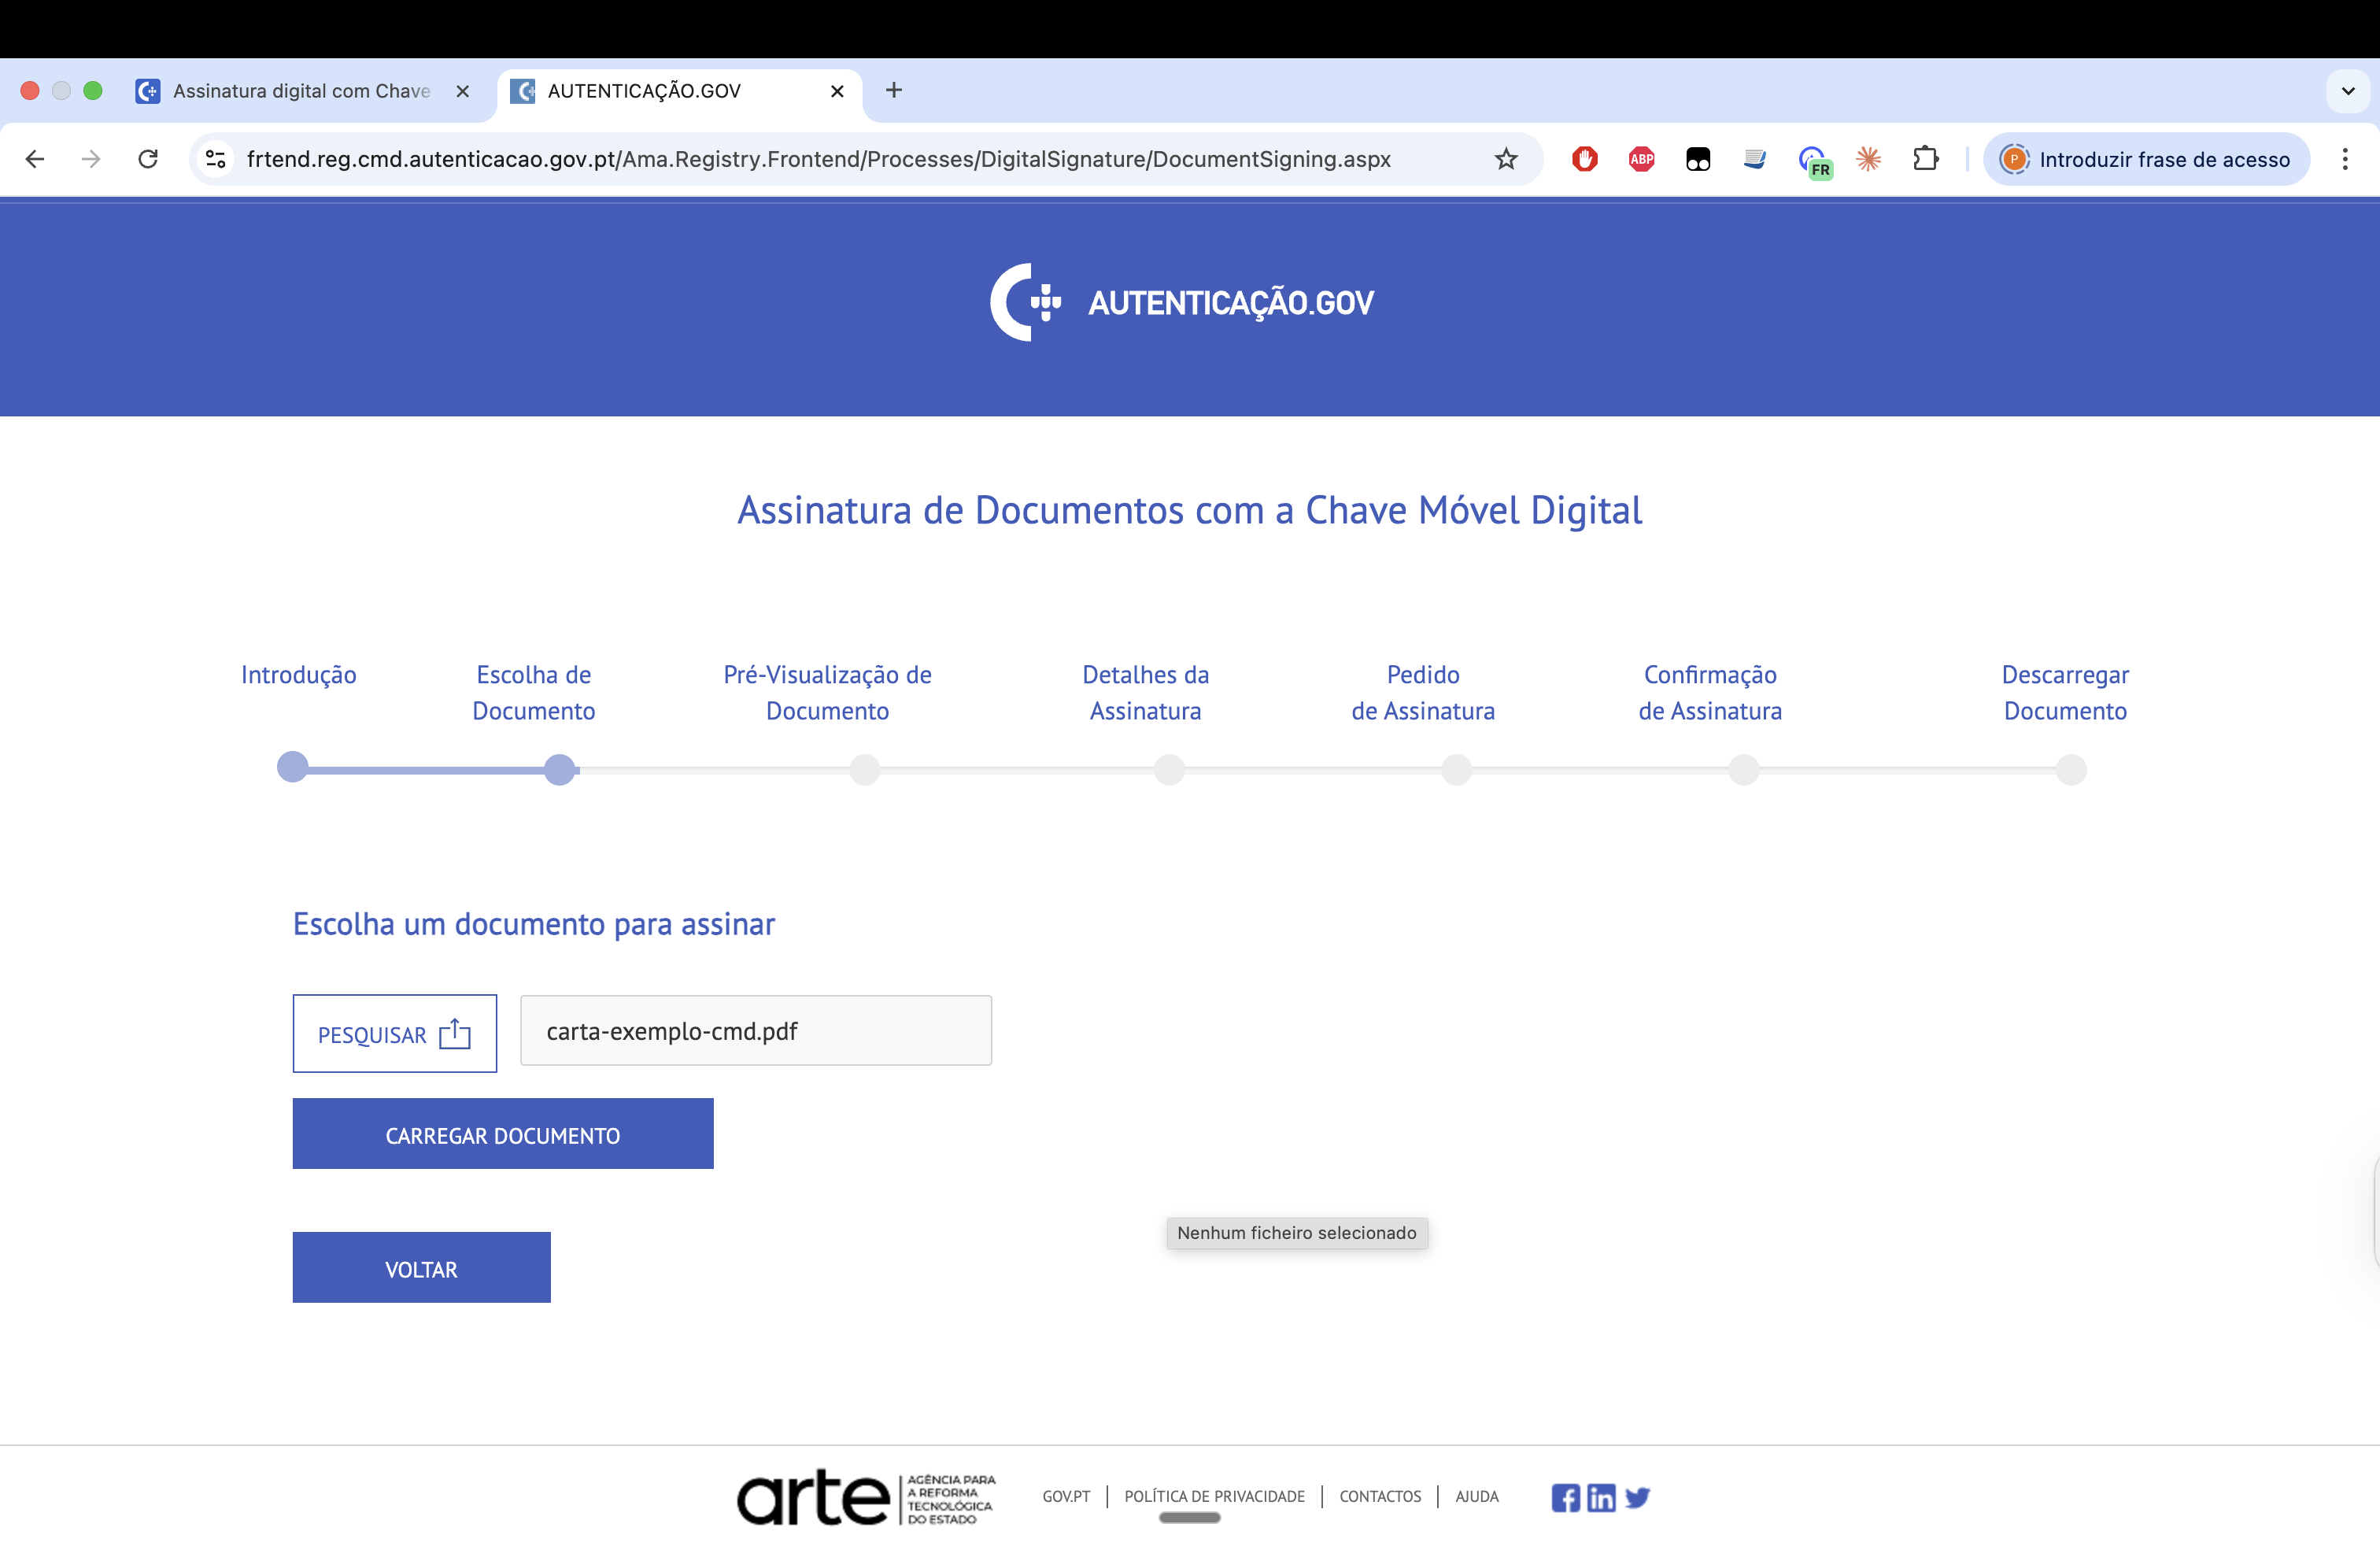Viewport: 2380px width, 1546px height.
Task: Open a new browser tab with the plus
Action: click(893, 91)
